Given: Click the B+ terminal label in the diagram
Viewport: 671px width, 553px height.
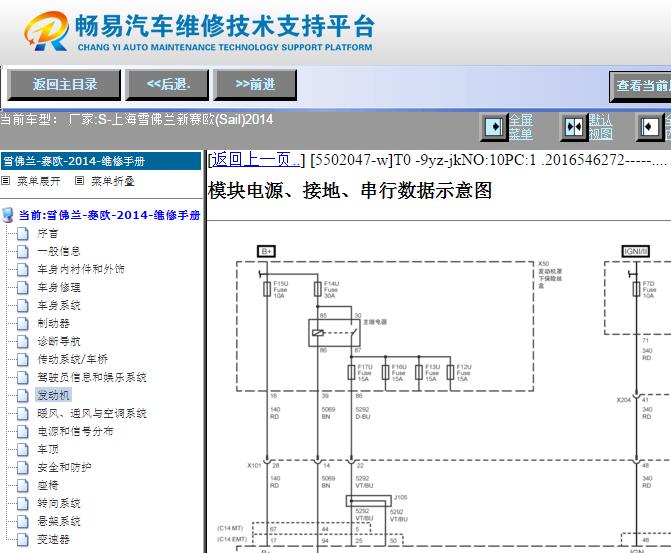Looking at the screenshot, I should pos(266,251).
